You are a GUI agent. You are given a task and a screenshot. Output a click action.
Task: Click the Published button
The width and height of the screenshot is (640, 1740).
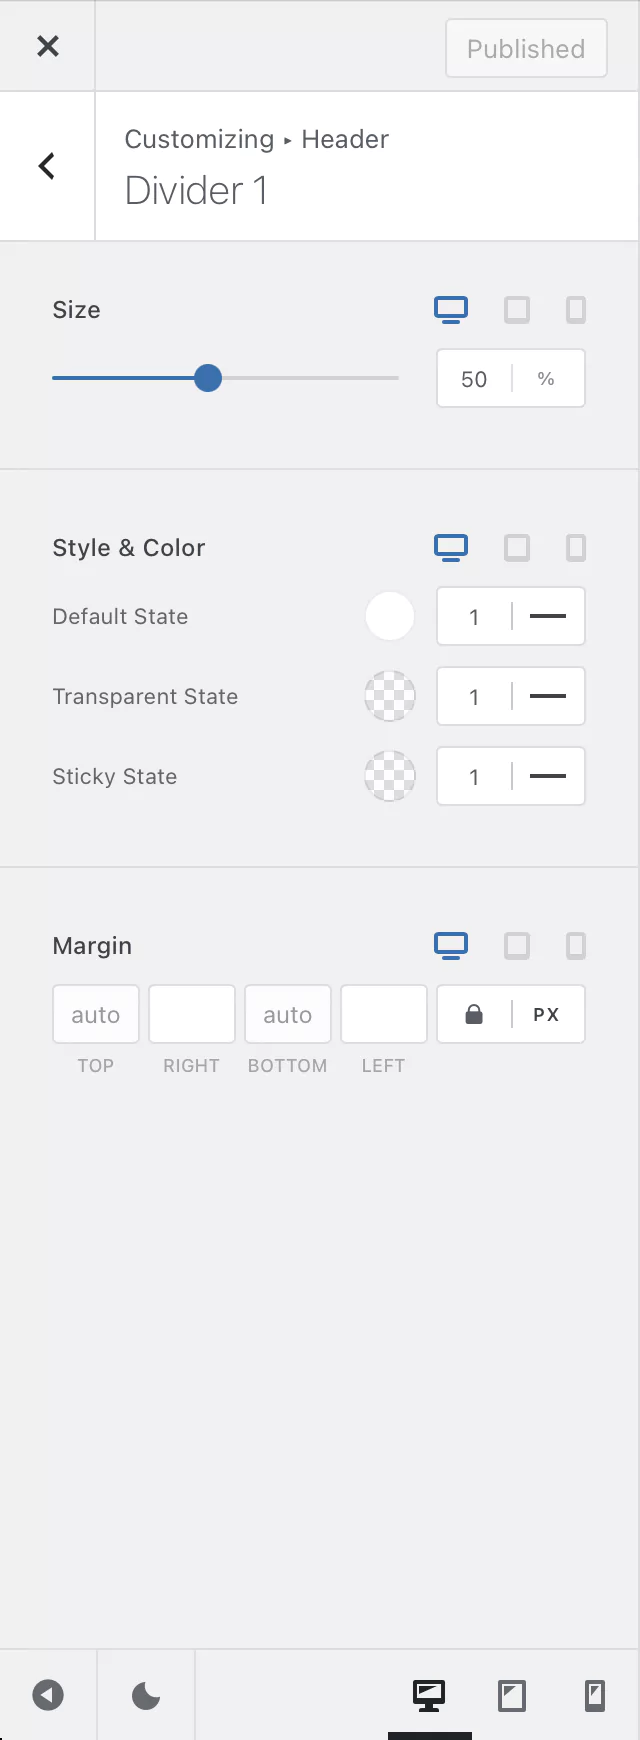[526, 48]
